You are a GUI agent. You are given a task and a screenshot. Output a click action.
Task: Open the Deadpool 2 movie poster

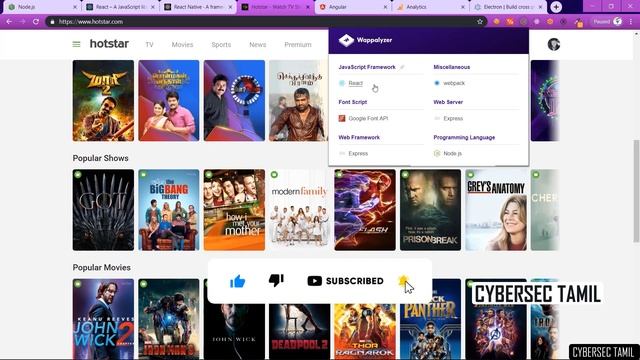tap(300, 331)
